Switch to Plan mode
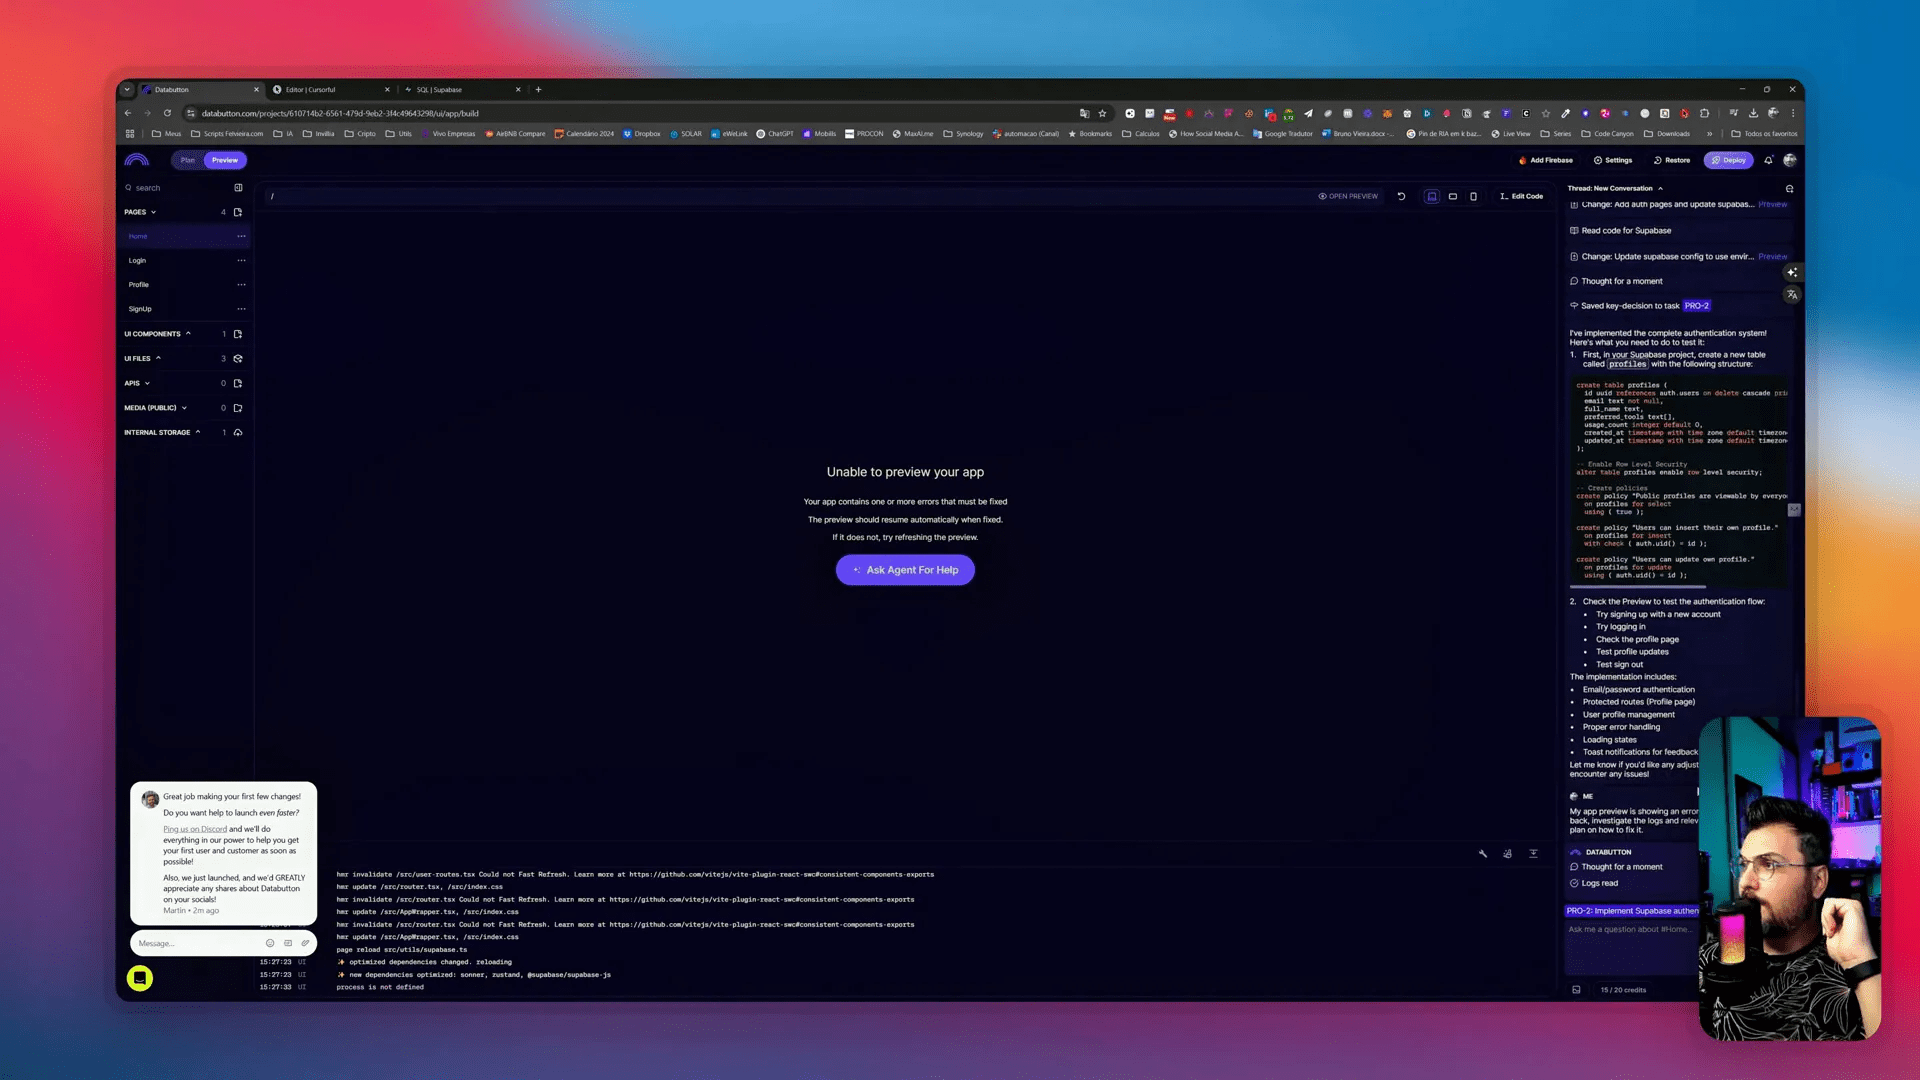 click(x=188, y=160)
